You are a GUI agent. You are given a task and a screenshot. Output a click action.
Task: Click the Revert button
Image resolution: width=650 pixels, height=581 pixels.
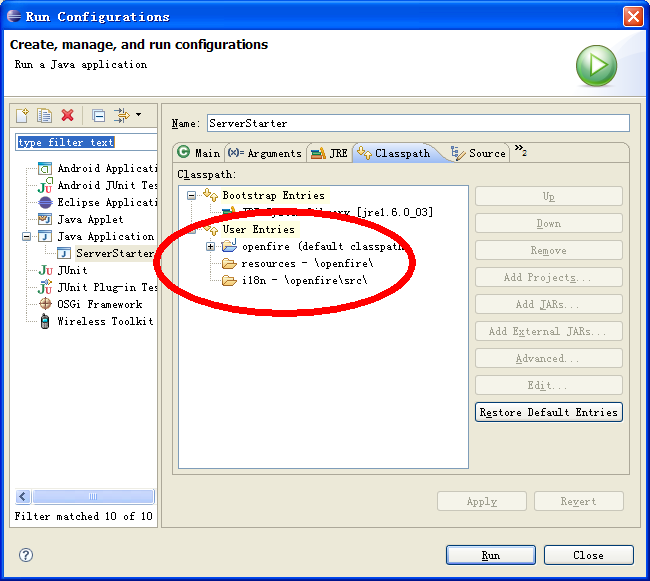[579, 501]
